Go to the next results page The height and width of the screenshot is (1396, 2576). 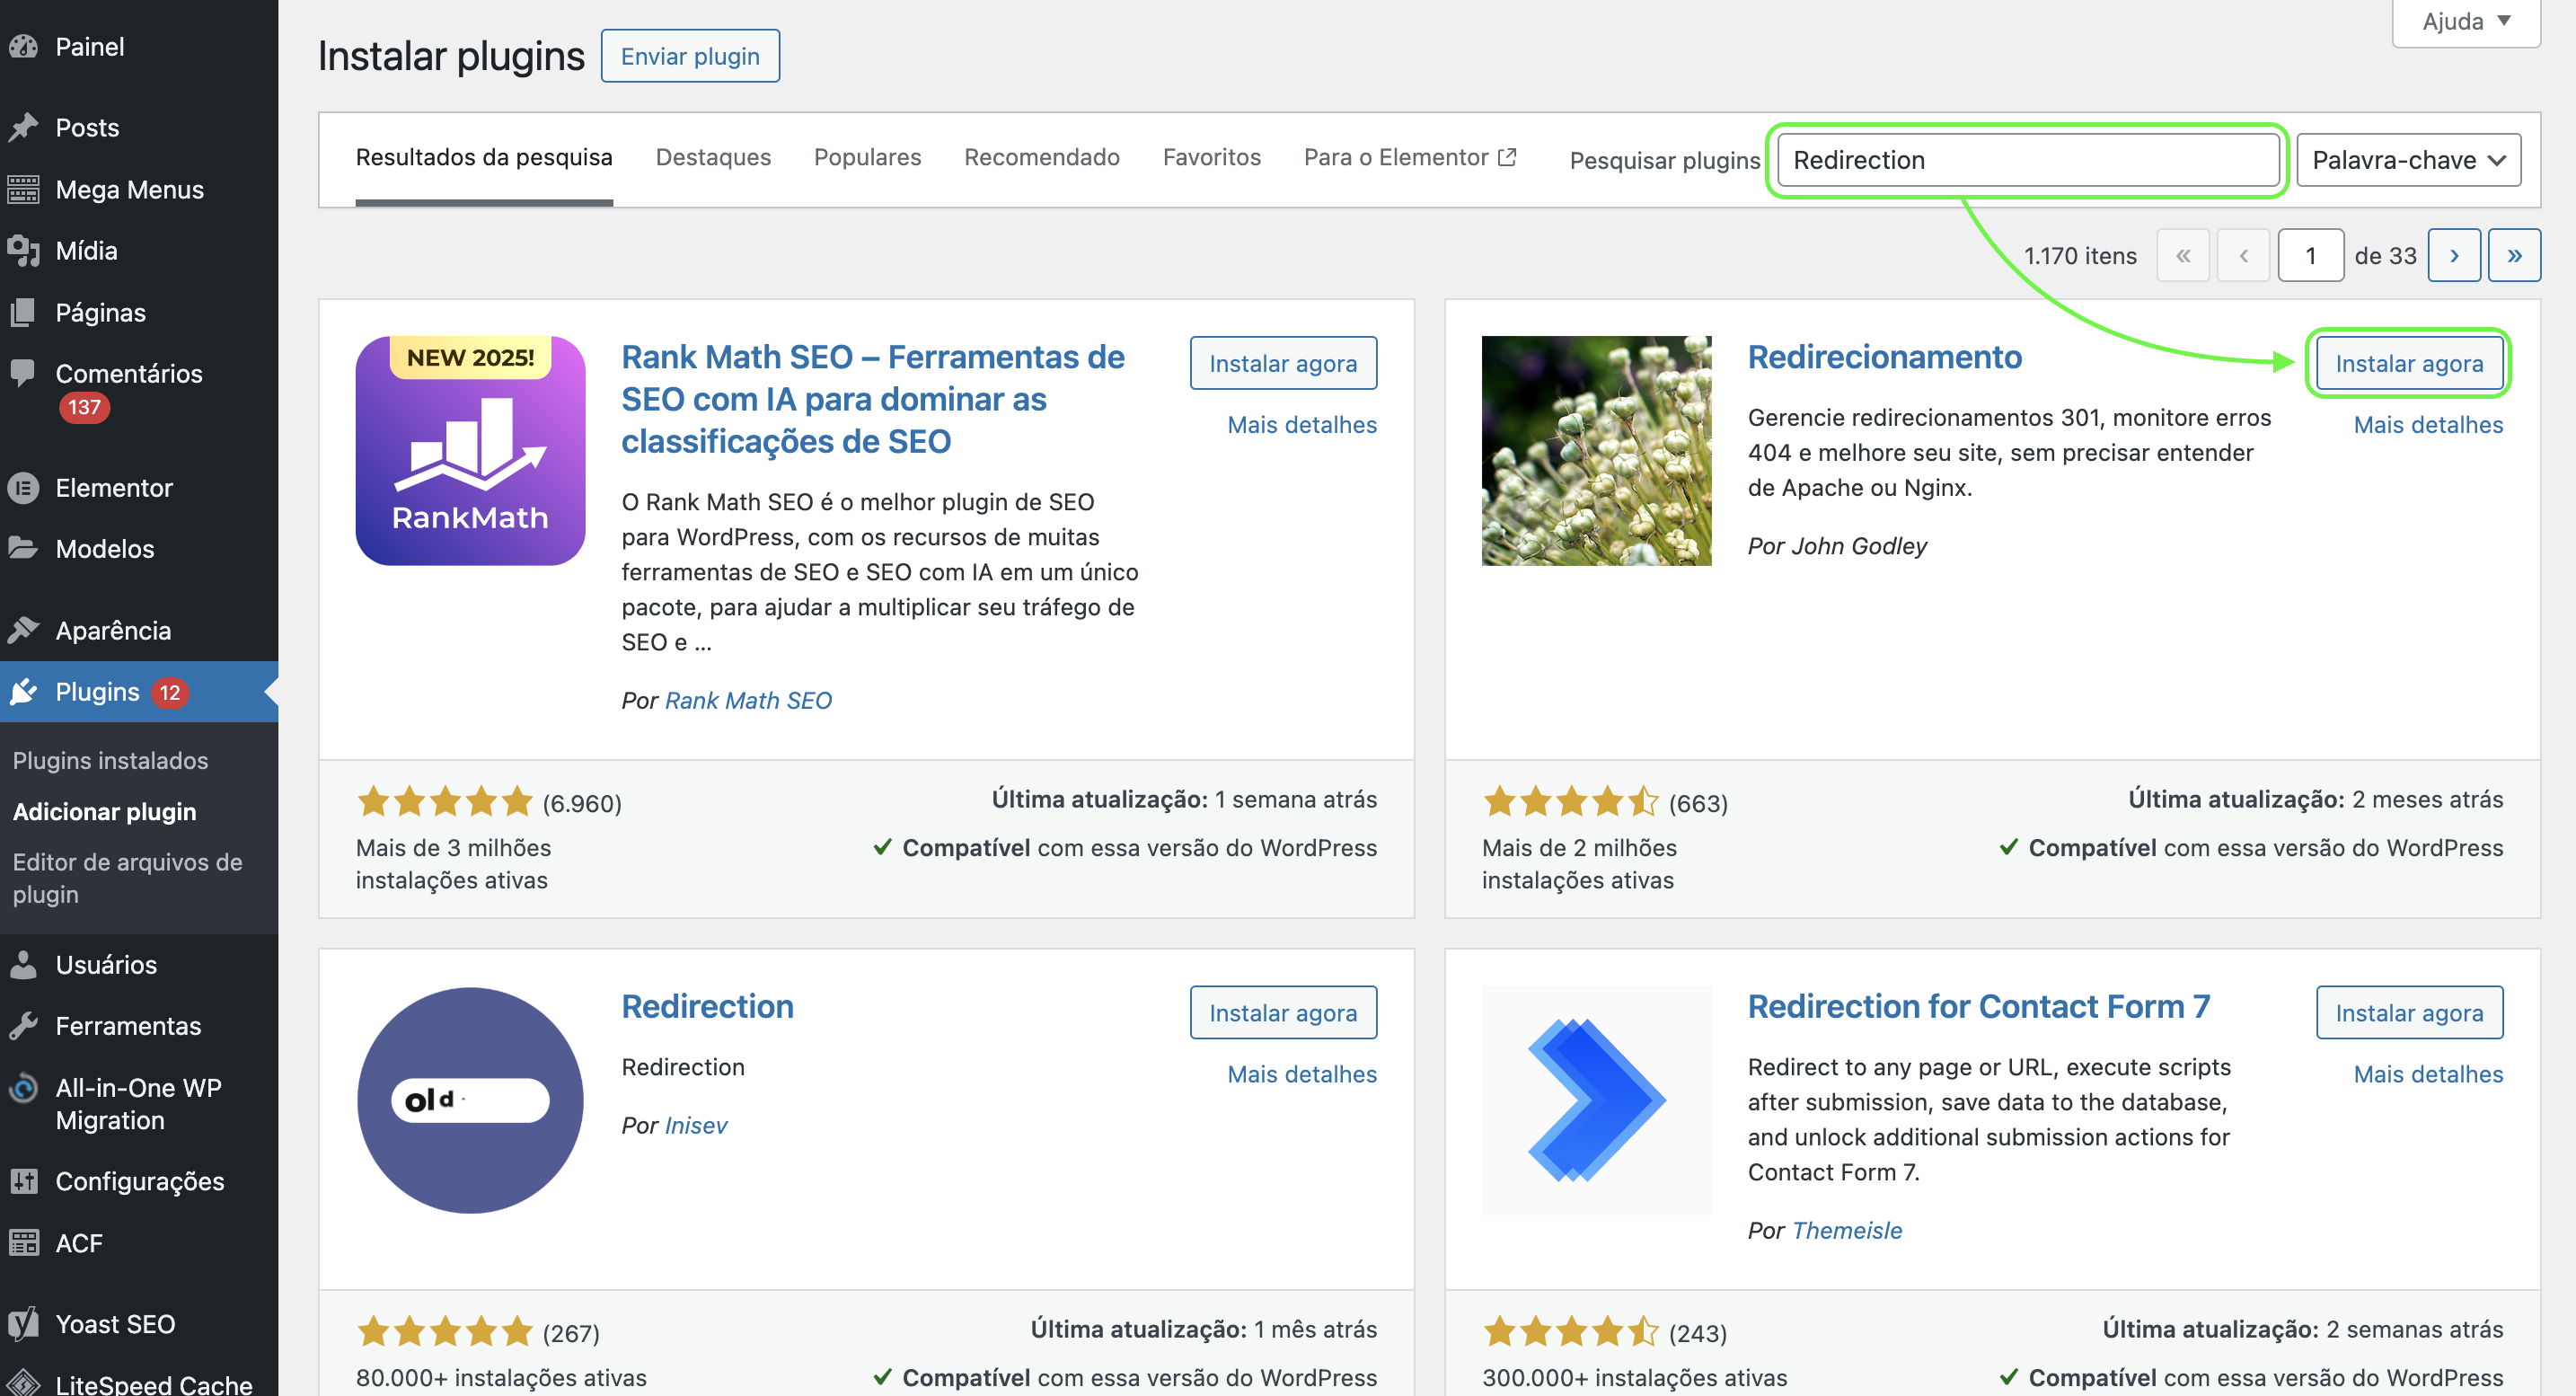pyautogui.click(x=2454, y=255)
